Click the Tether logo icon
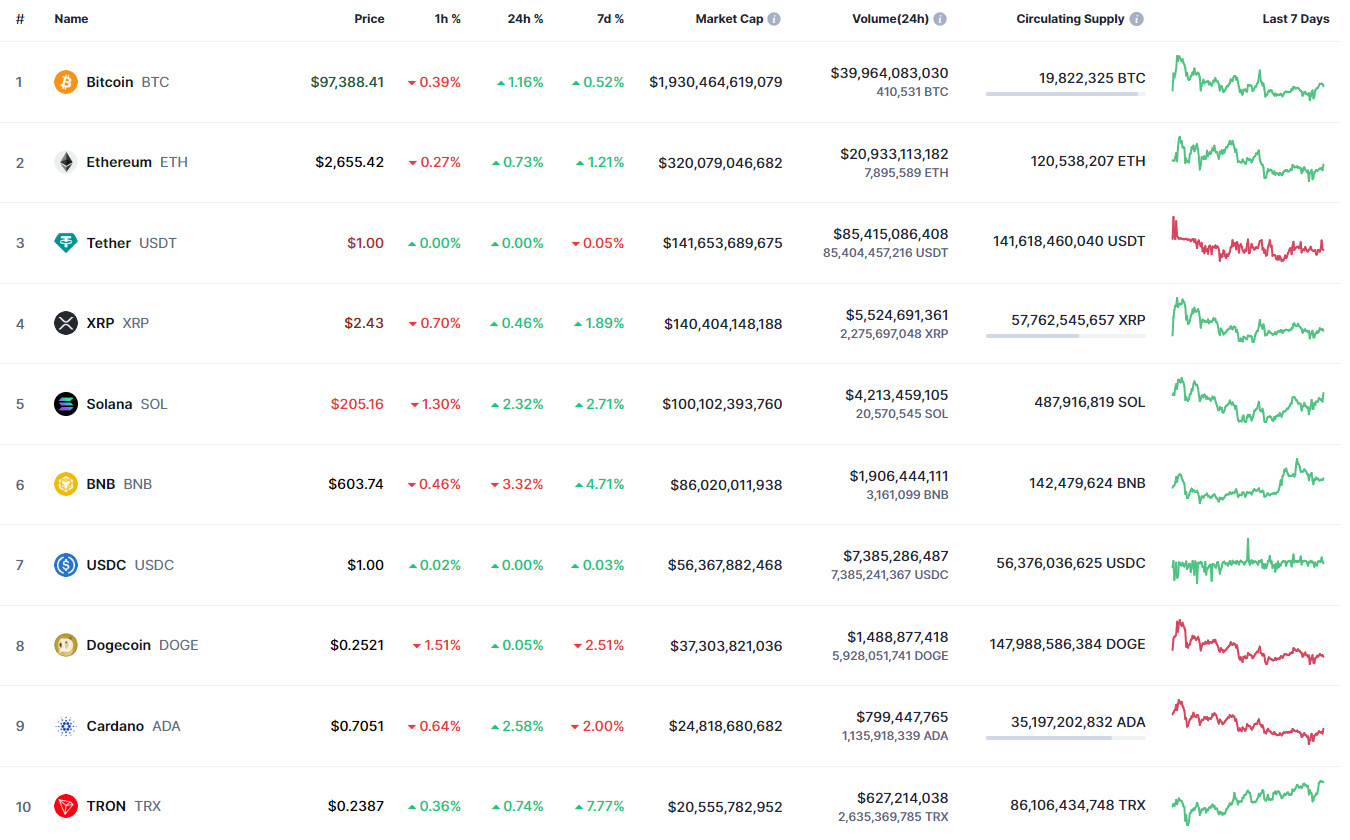 point(65,243)
